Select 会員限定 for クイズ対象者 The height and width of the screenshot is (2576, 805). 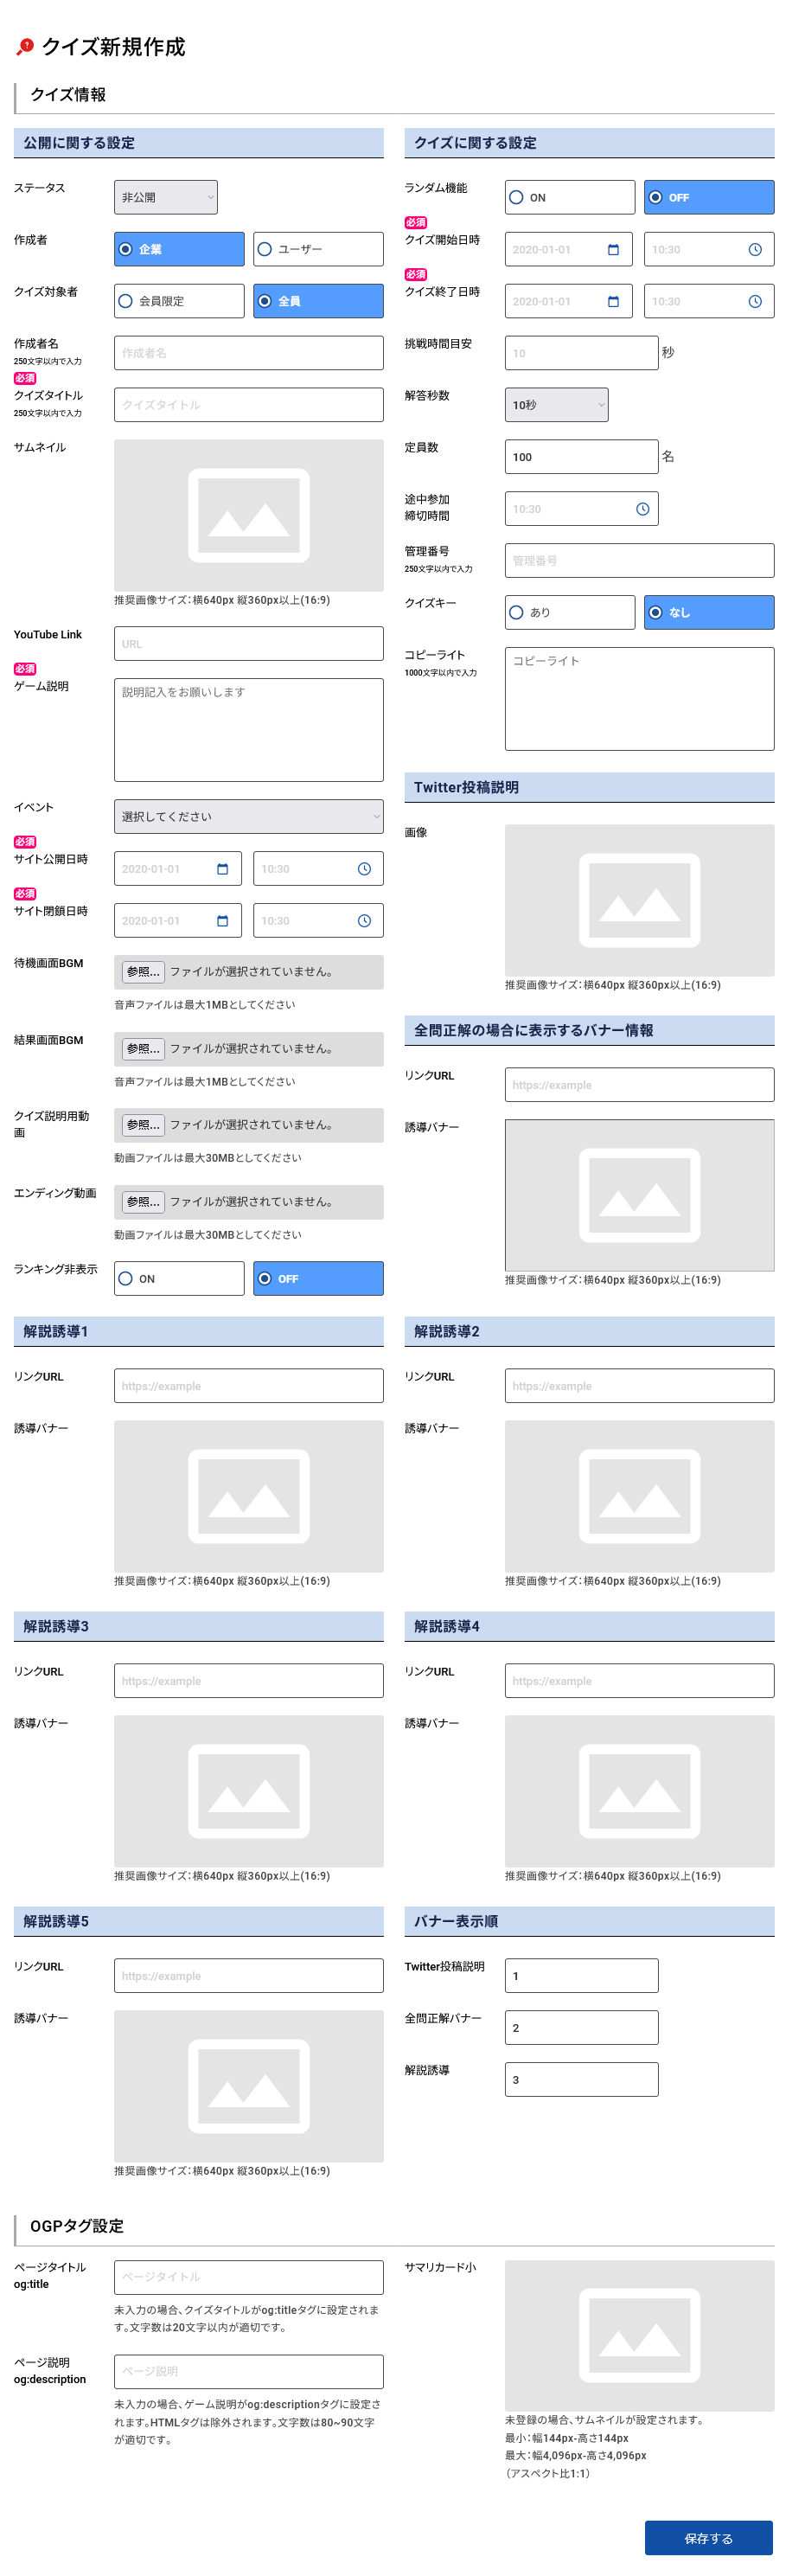point(179,302)
